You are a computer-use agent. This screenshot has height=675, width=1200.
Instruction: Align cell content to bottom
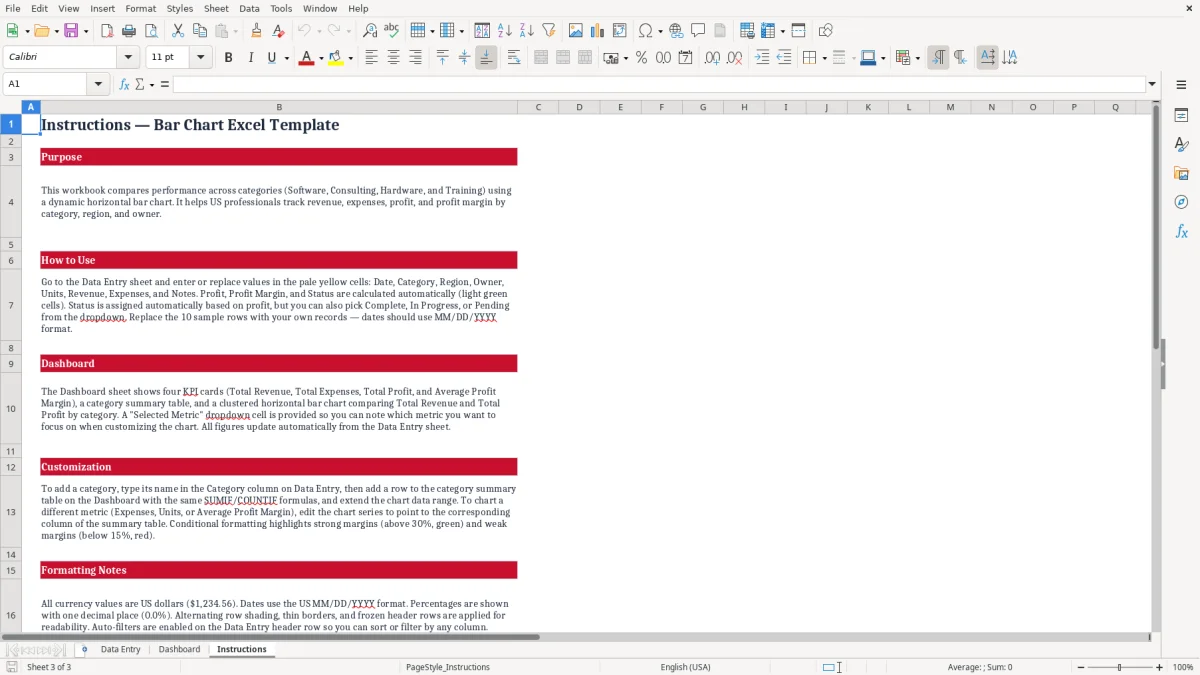coord(486,58)
